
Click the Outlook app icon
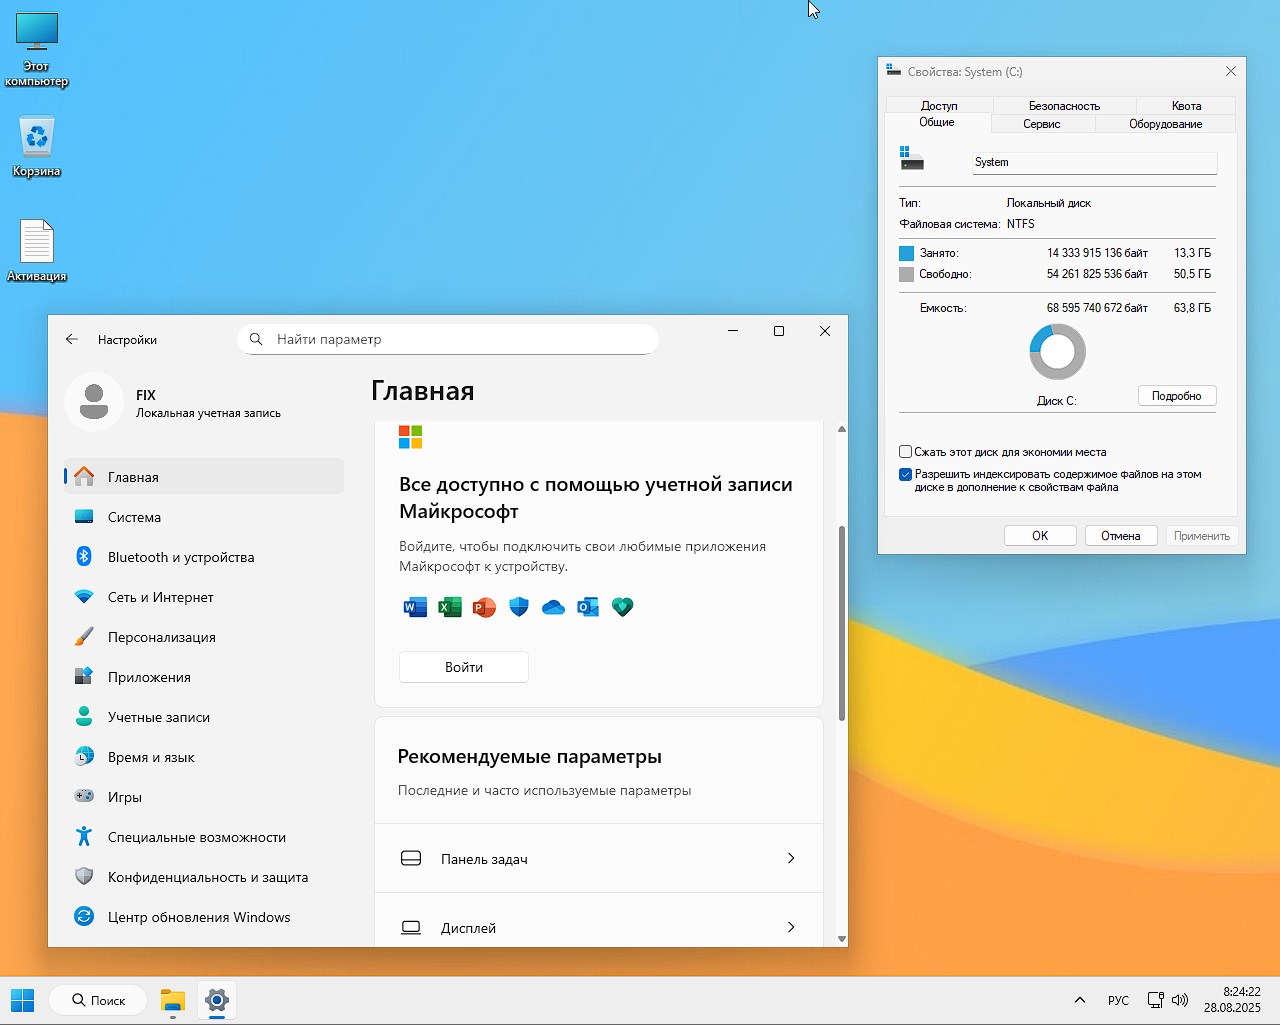pos(588,607)
